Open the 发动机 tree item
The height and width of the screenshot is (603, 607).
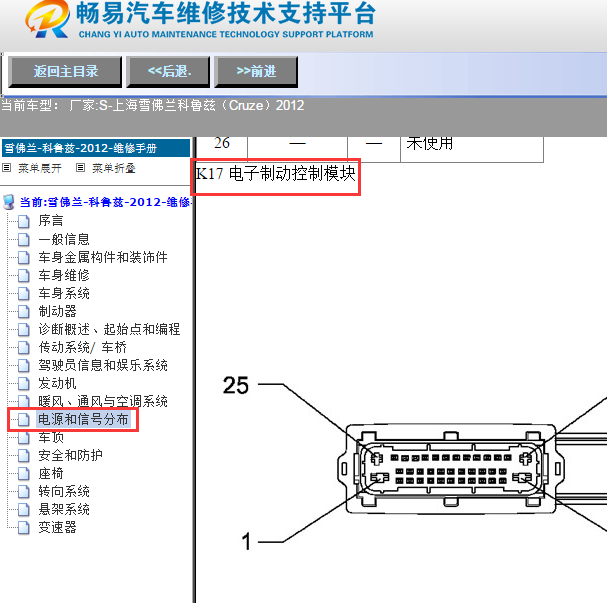coord(57,383)
